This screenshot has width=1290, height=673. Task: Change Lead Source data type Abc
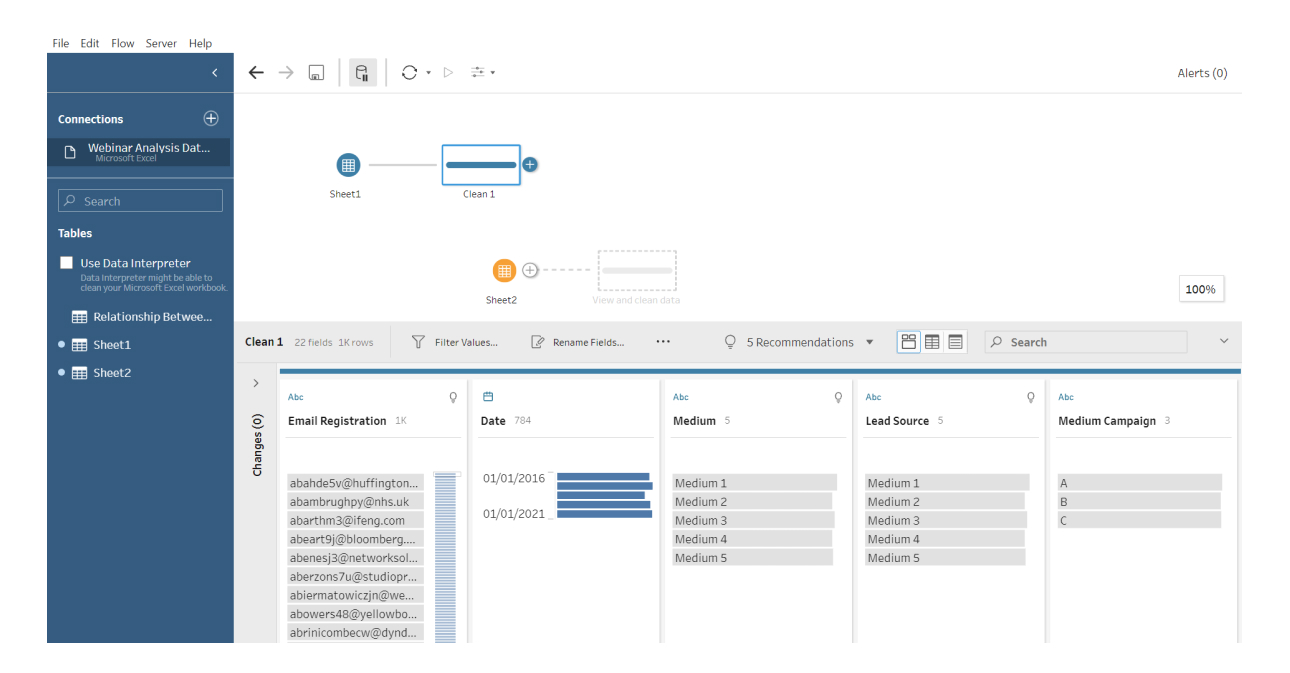pos(874,397)
